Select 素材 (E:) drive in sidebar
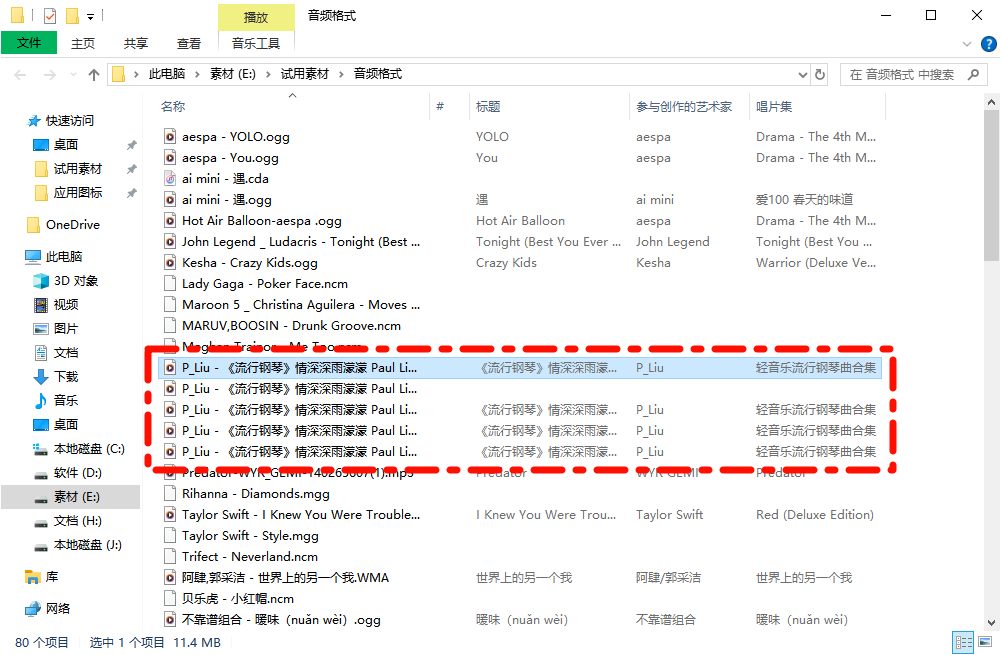 tap(70, 497)
